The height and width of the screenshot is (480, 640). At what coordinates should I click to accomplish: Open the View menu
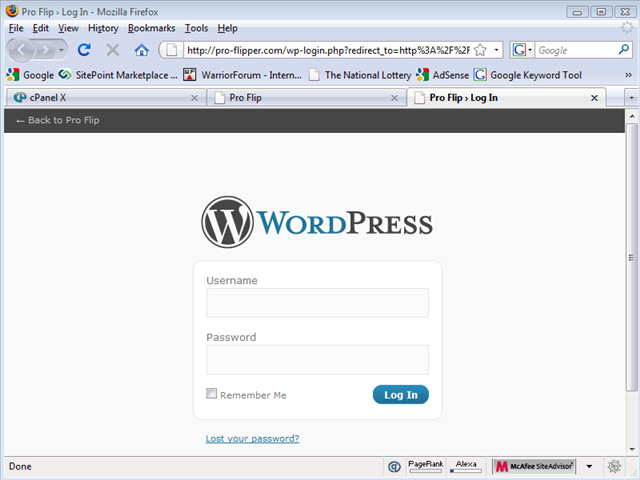[x=68, y=28]
